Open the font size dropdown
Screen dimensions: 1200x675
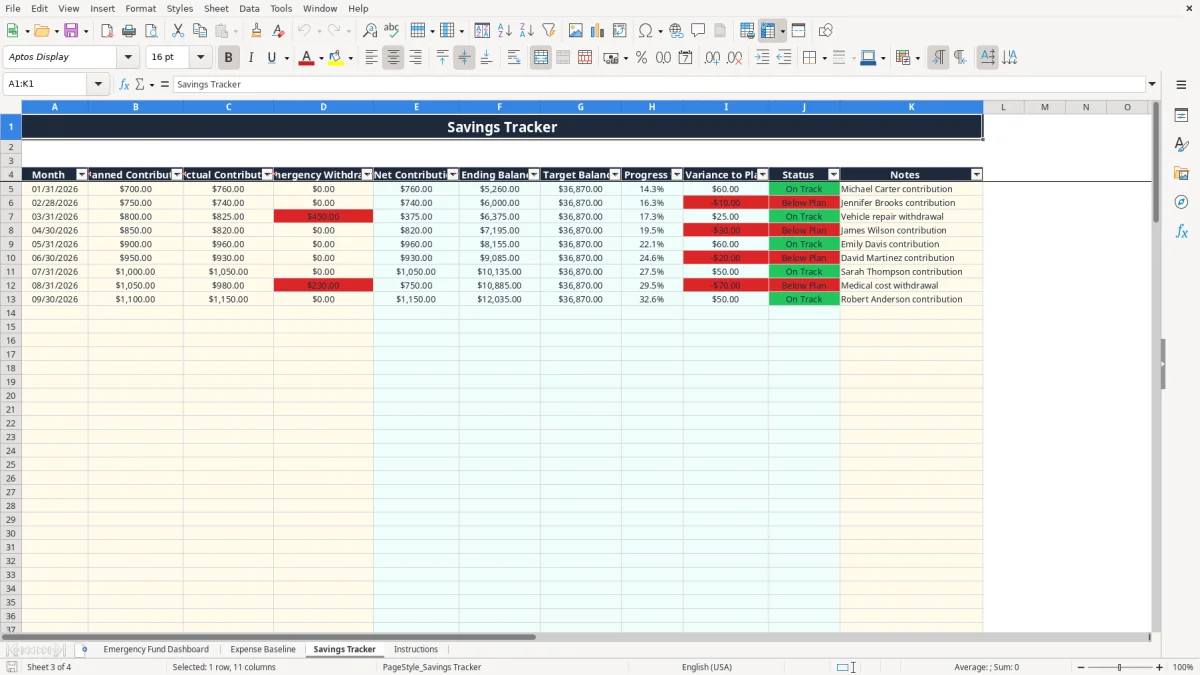point(200,58)
